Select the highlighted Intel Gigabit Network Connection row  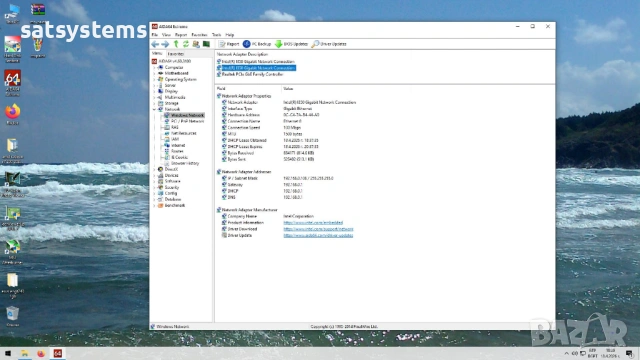pos(256,68)
